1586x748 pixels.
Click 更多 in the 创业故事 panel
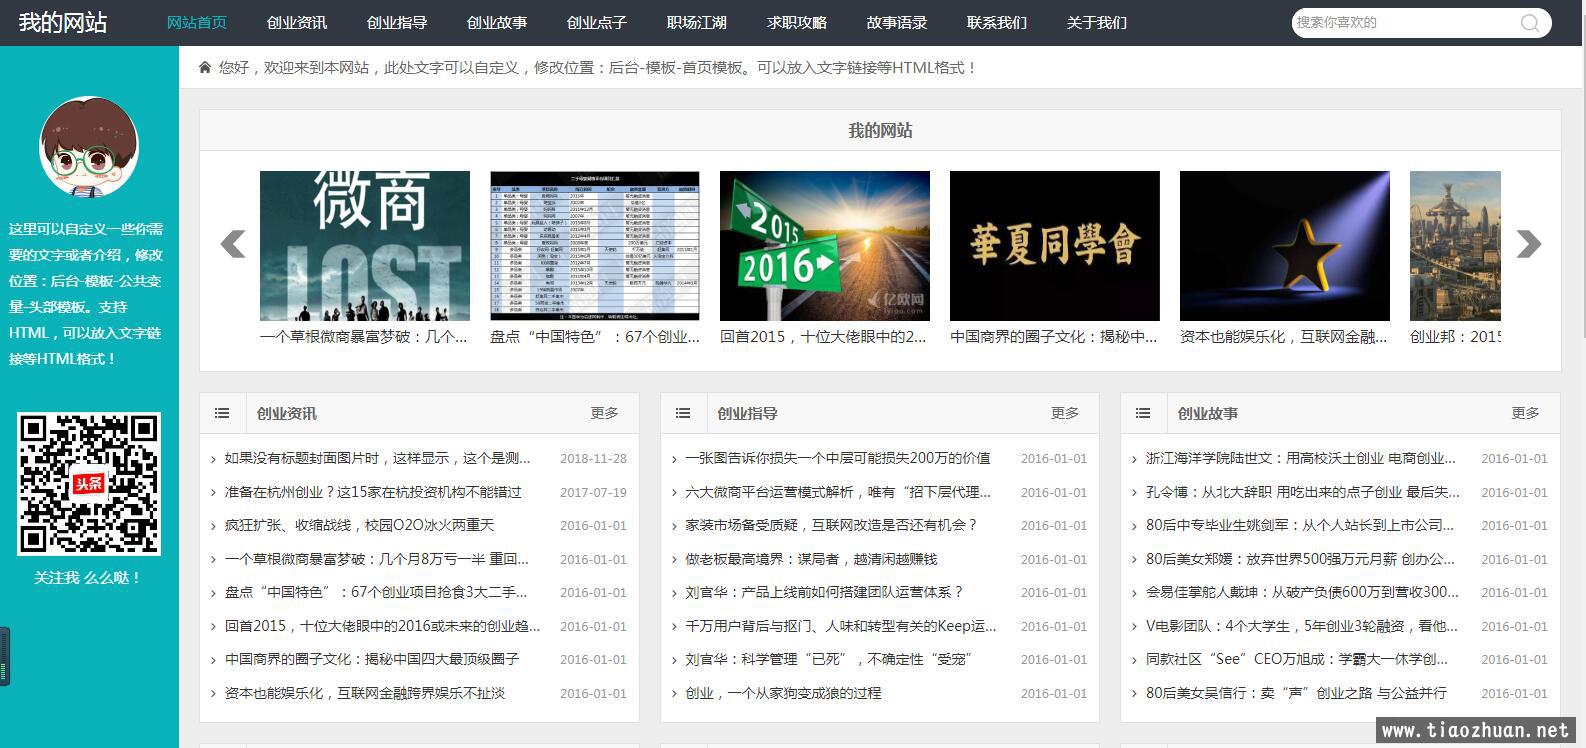pyautogui.click(x=1525, y=413)
